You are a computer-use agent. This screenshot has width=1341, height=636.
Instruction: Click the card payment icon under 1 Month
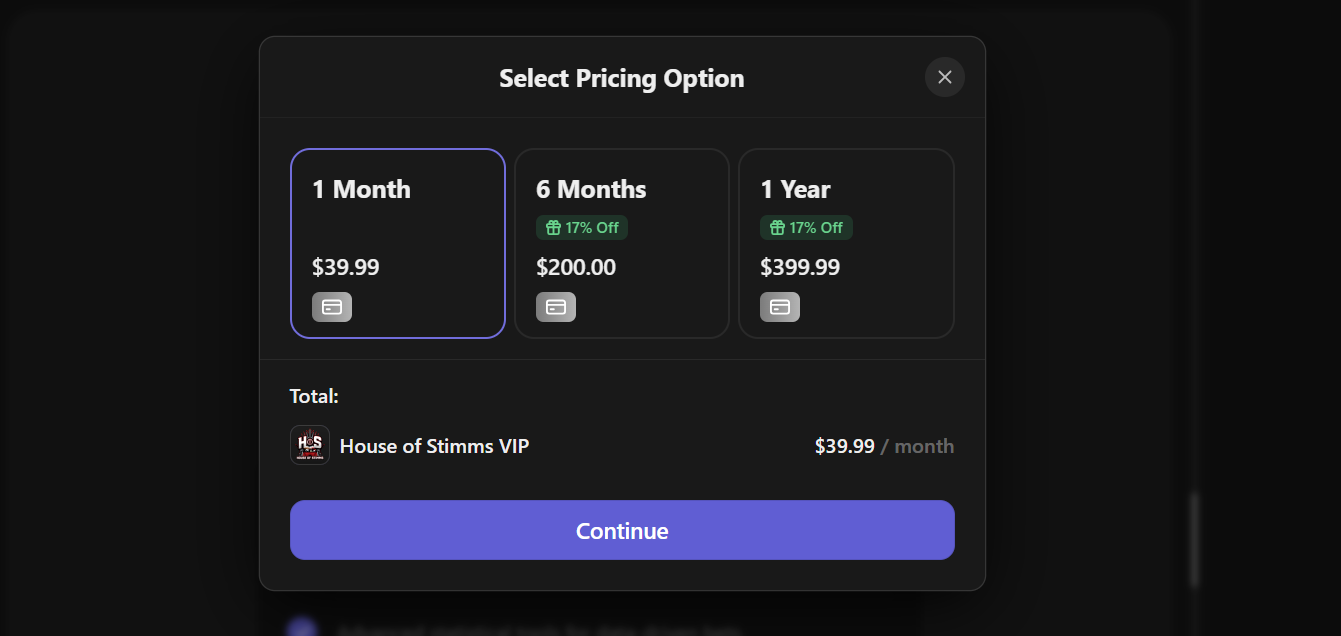click(331, 306)
